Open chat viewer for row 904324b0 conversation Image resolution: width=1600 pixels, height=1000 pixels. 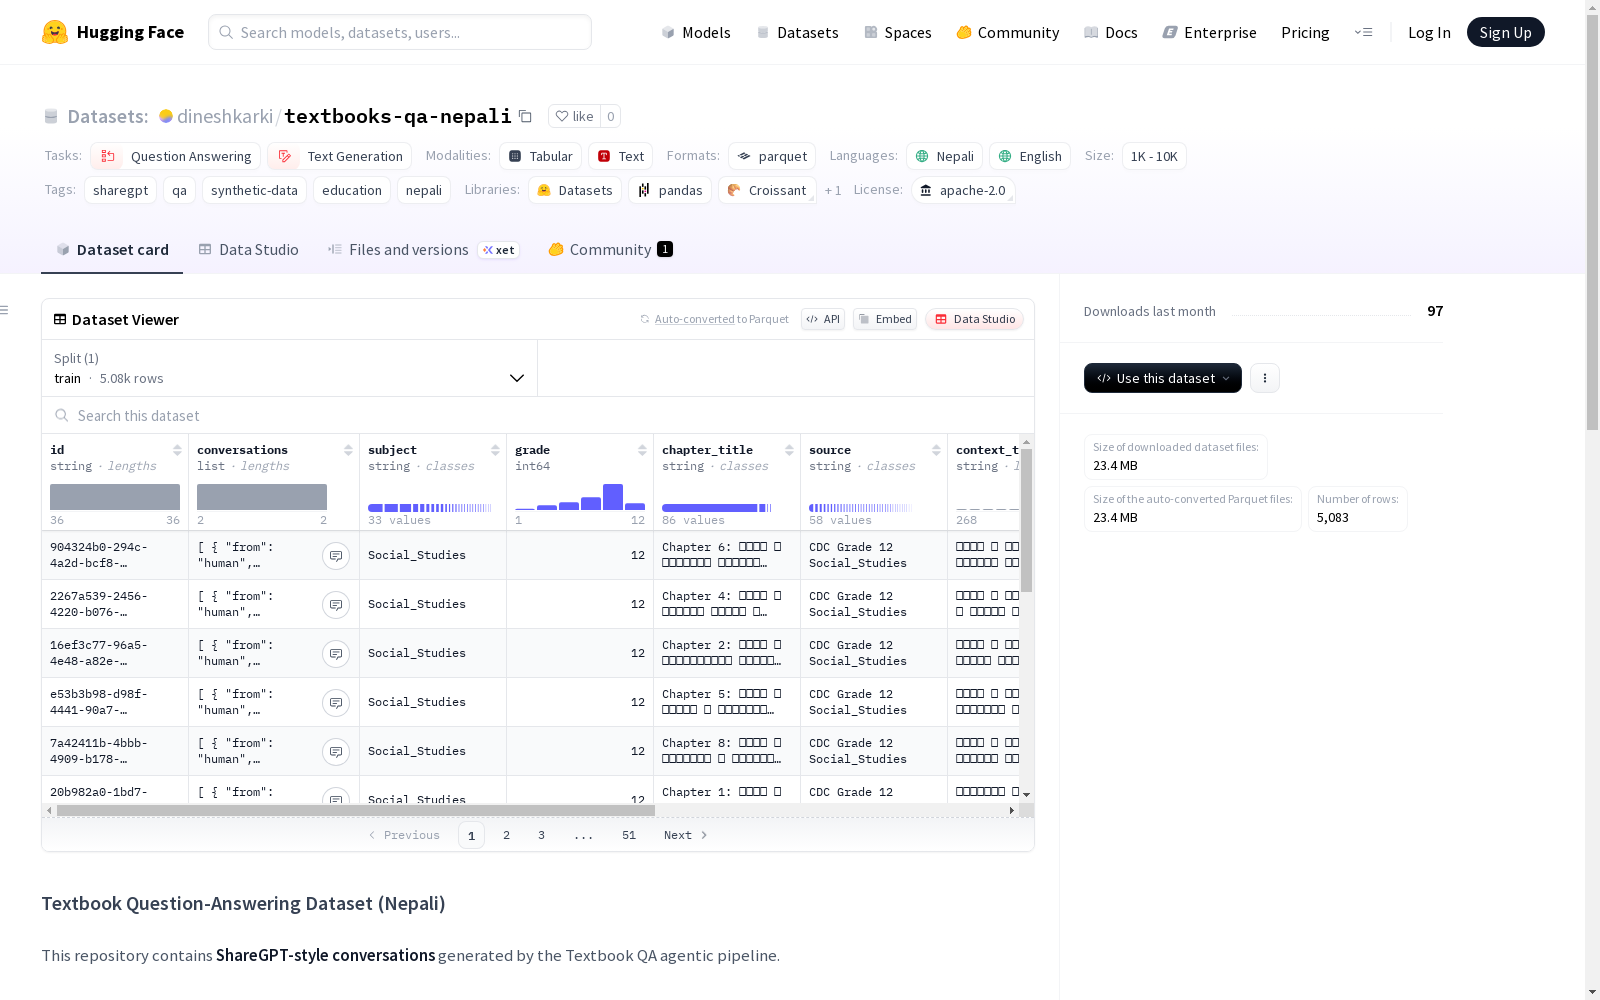tap(336, 556)
